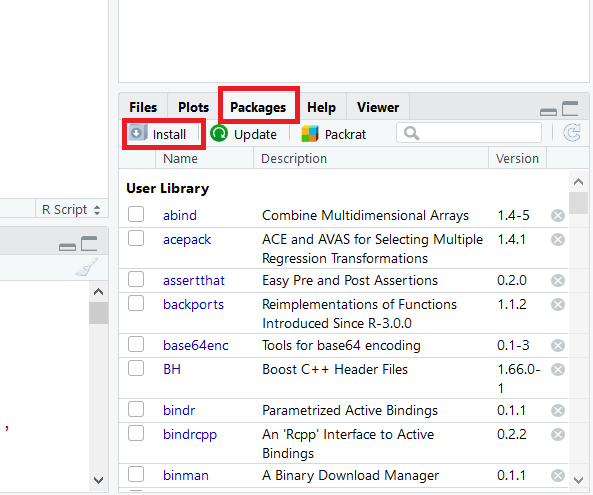Check the backports package checkbox
The width and height of the screenshot is (593, 495).
pyautogui.click(x=136, y=303)
